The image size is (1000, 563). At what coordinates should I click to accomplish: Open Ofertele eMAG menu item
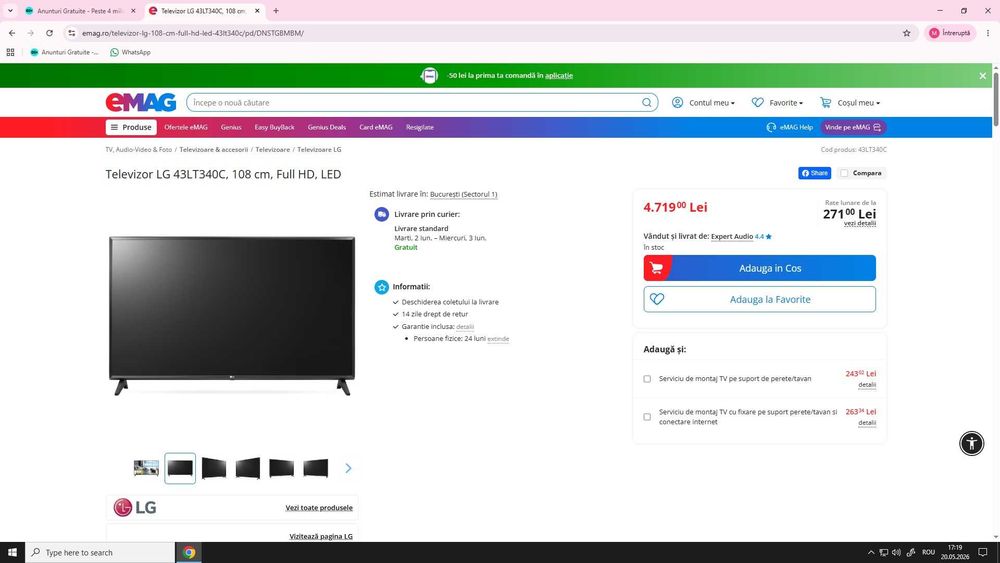point(186,127)
